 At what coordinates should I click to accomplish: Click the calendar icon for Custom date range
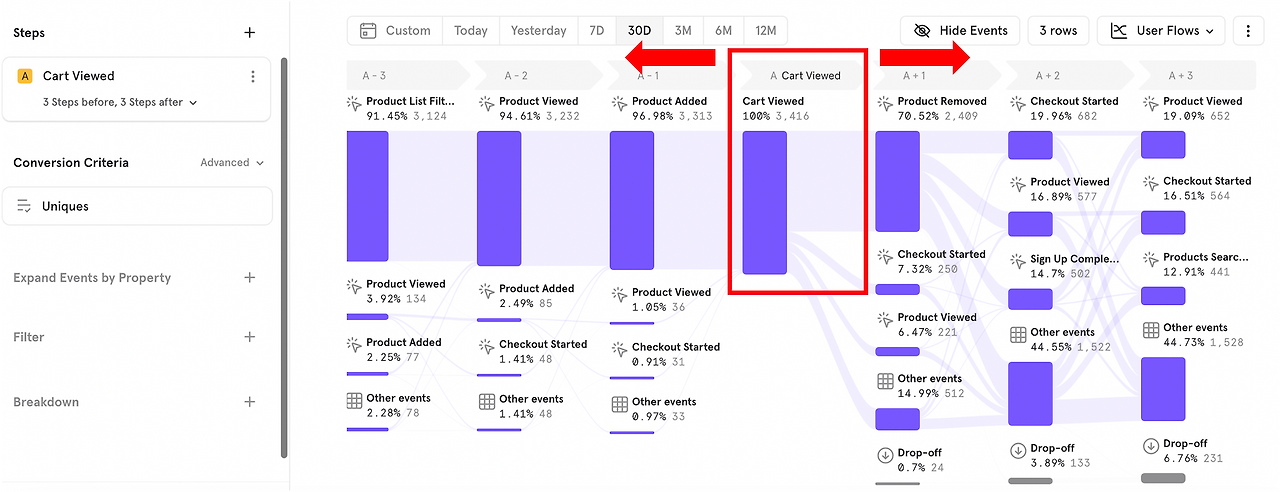[368, 31]
